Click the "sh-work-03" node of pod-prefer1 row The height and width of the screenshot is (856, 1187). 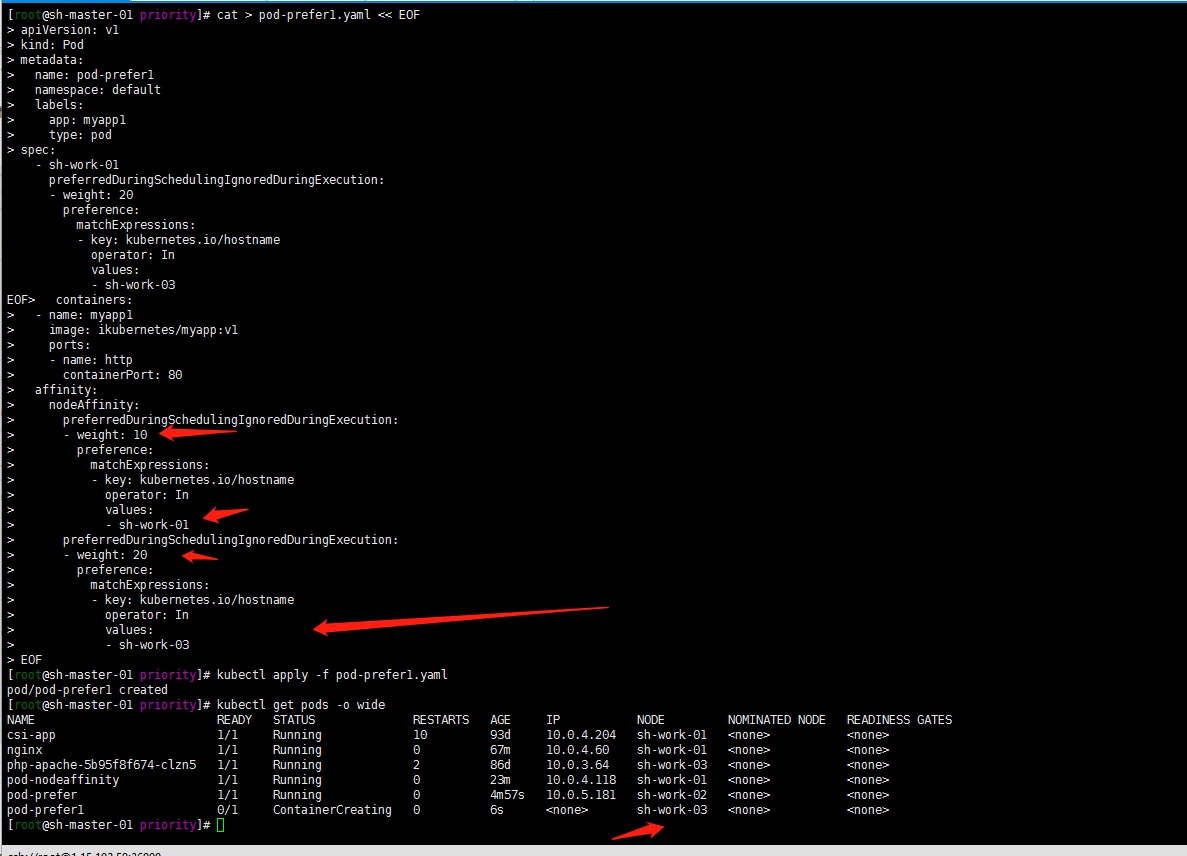pos(671,811)
